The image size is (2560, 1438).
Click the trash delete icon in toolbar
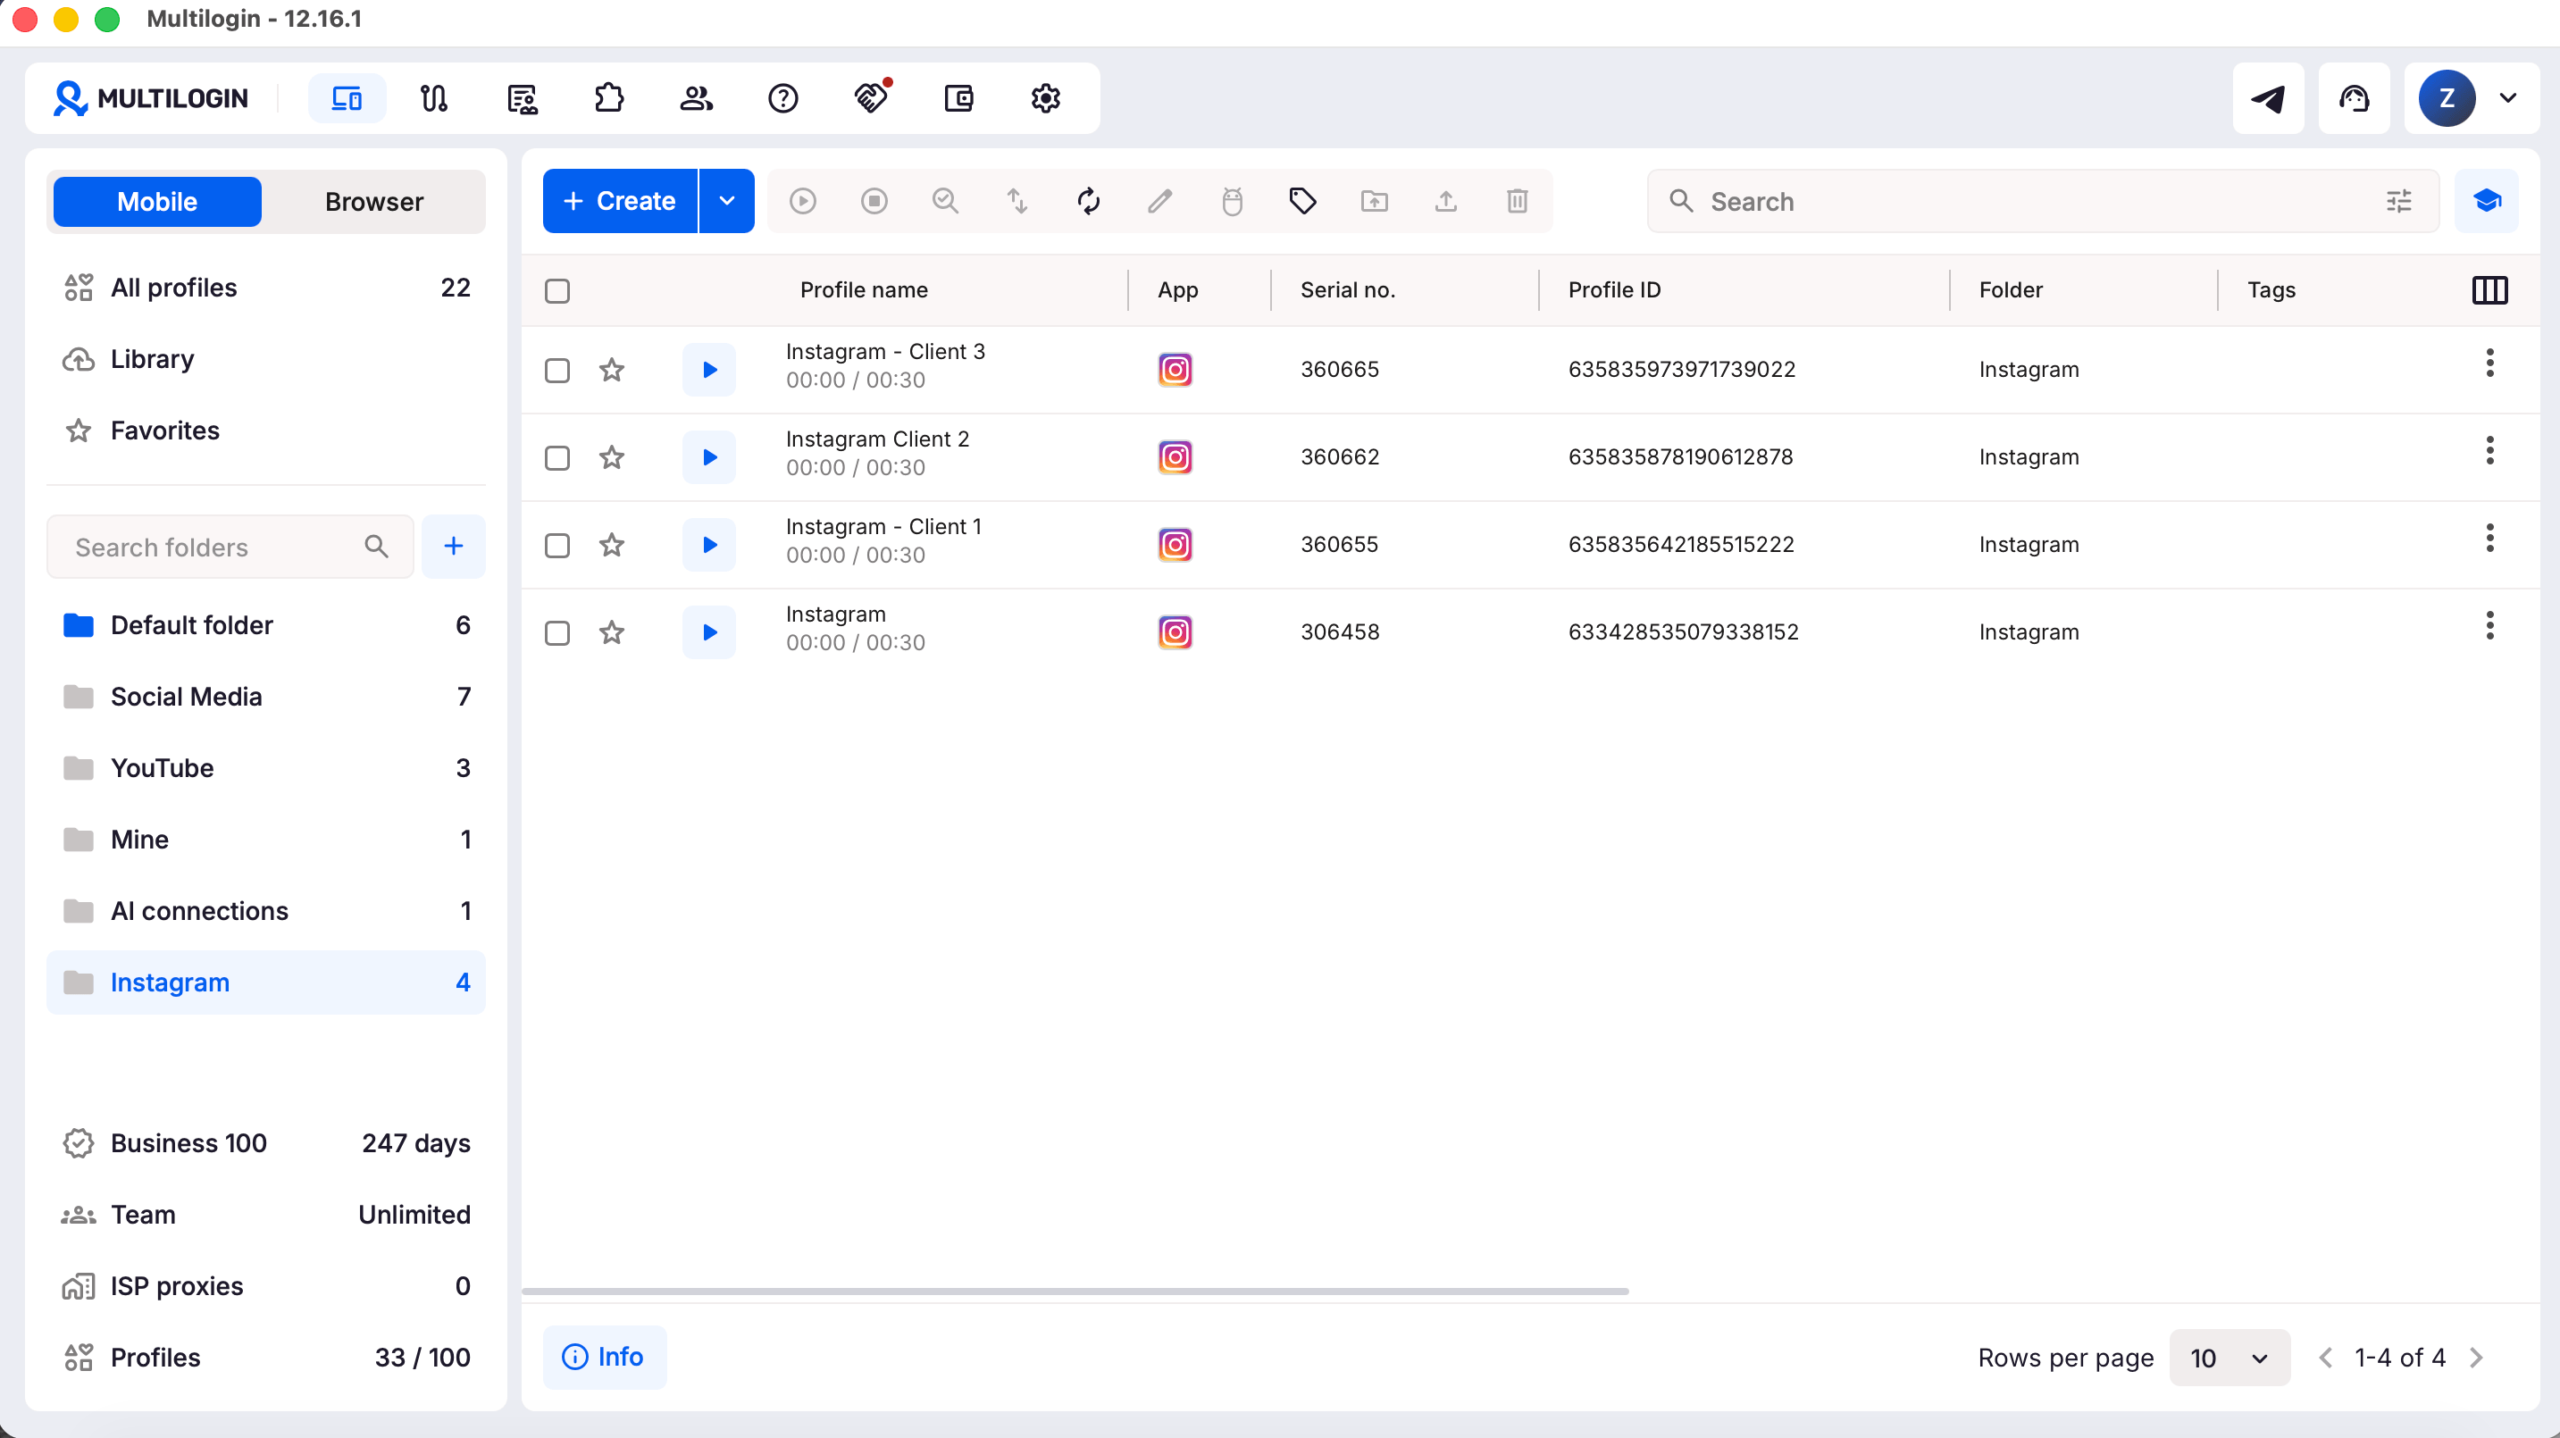click(1517, 201)
